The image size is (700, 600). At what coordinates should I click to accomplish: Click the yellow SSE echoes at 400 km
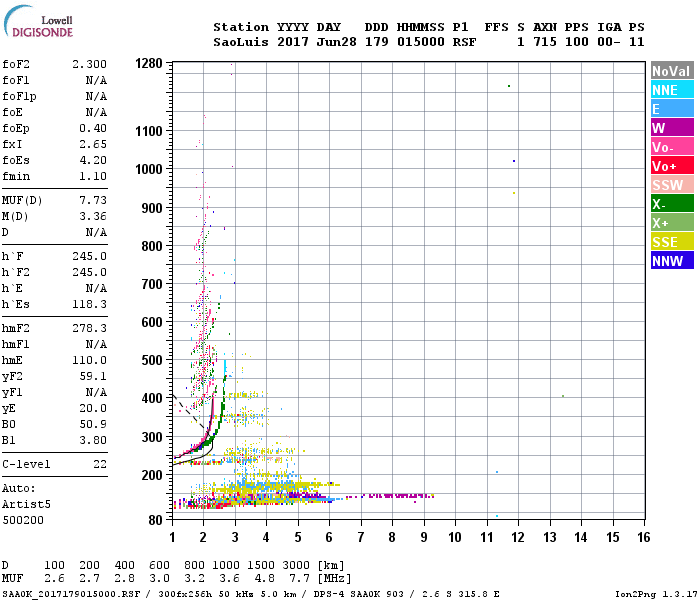tap(245, 395)
